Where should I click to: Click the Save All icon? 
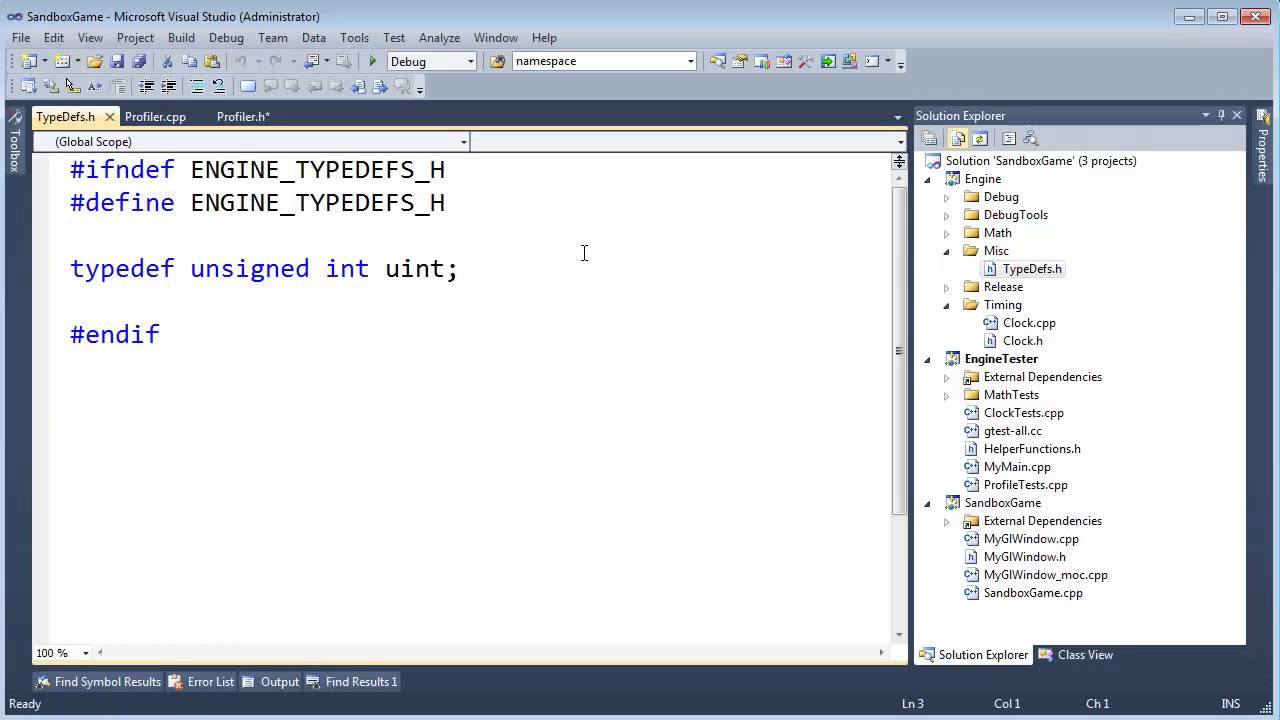139,61
